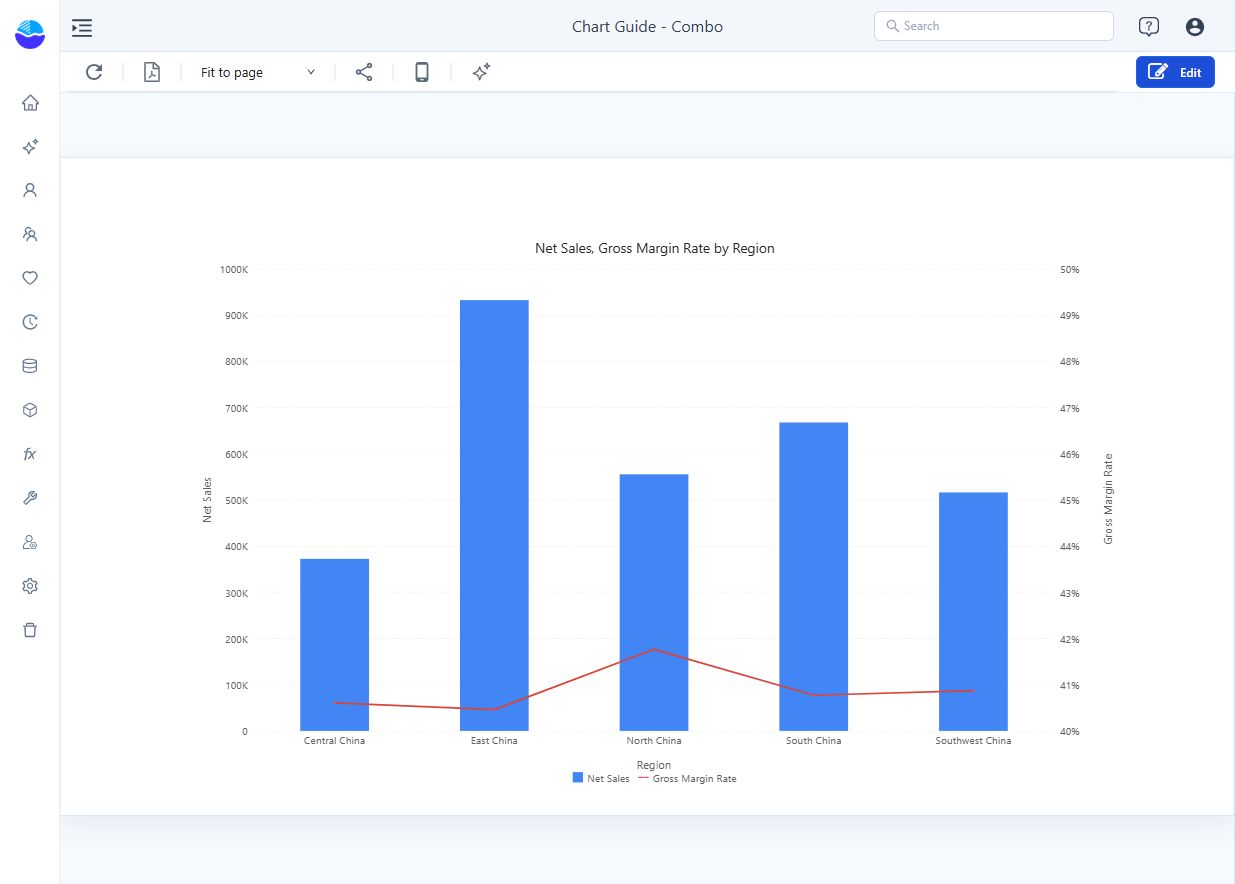Open the recent clock icon in sidebar
This screenshot has width=1235, height=884.
pos(30,322)
